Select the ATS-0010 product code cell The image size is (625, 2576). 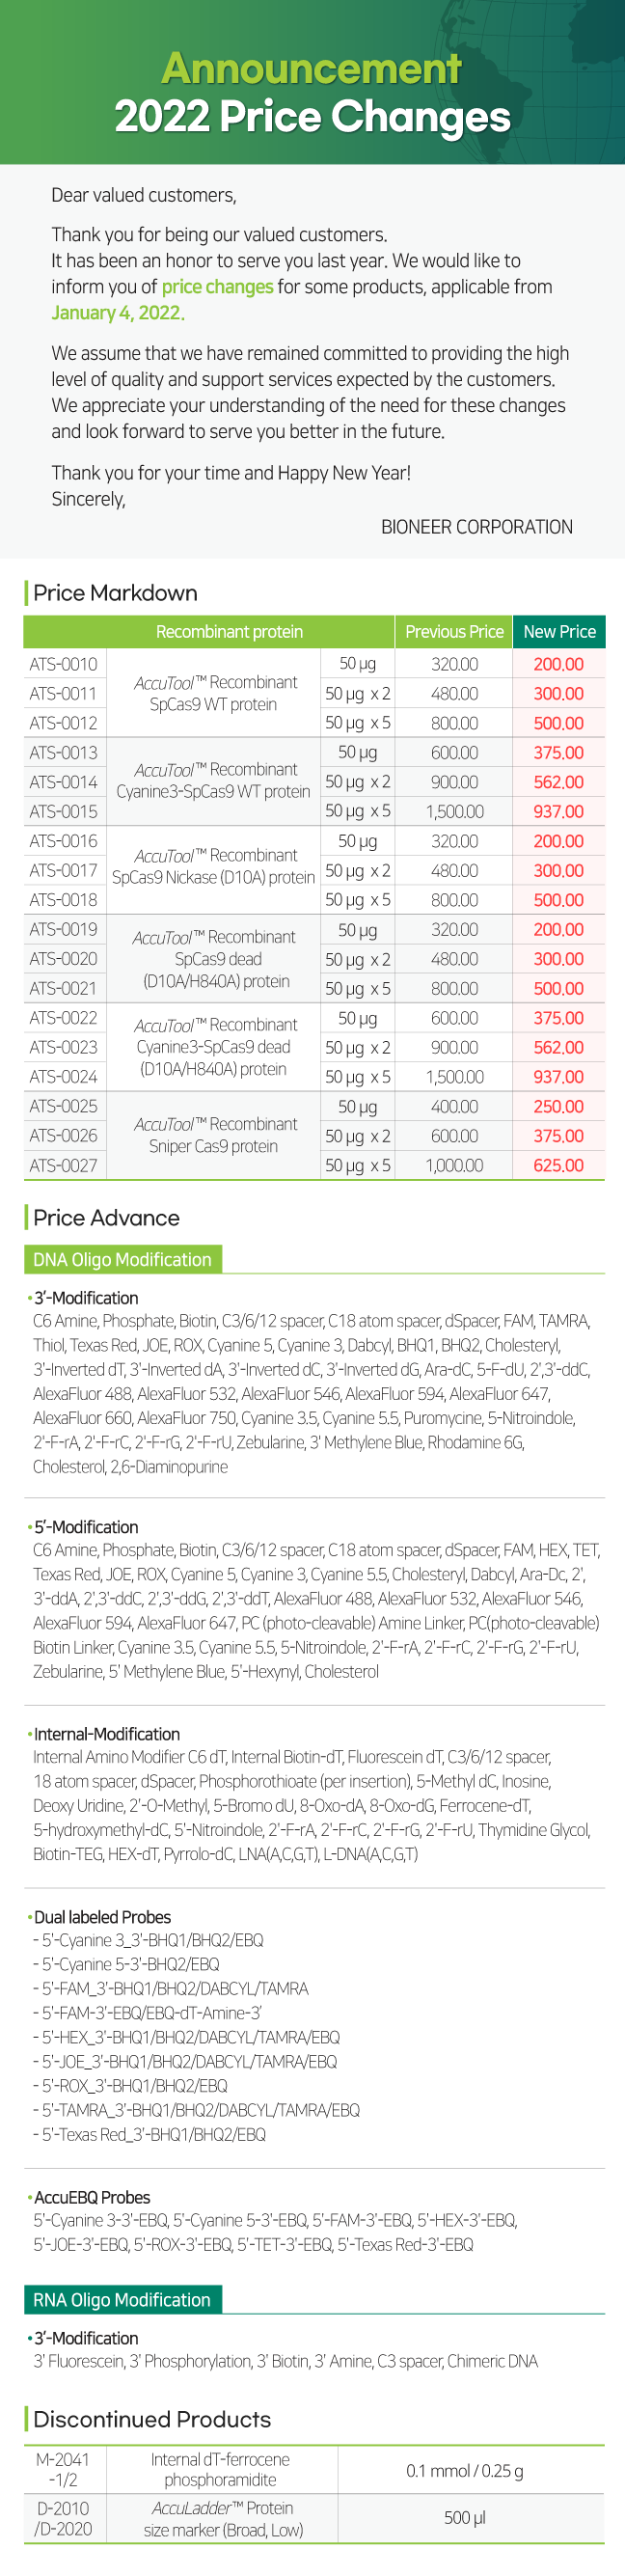64,664
